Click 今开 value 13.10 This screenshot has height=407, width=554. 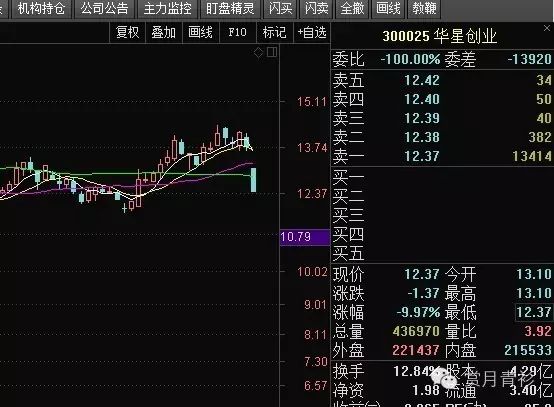534,274
